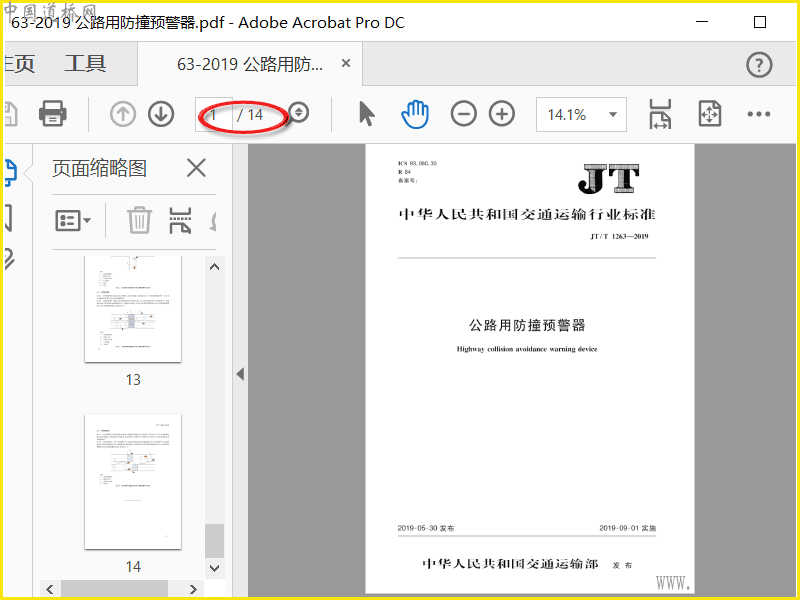Image resolution: width=800 pixels, height=600 pixels.
Task: Open page thumbnails sidebar icon
Action: (x=11, y=172)
